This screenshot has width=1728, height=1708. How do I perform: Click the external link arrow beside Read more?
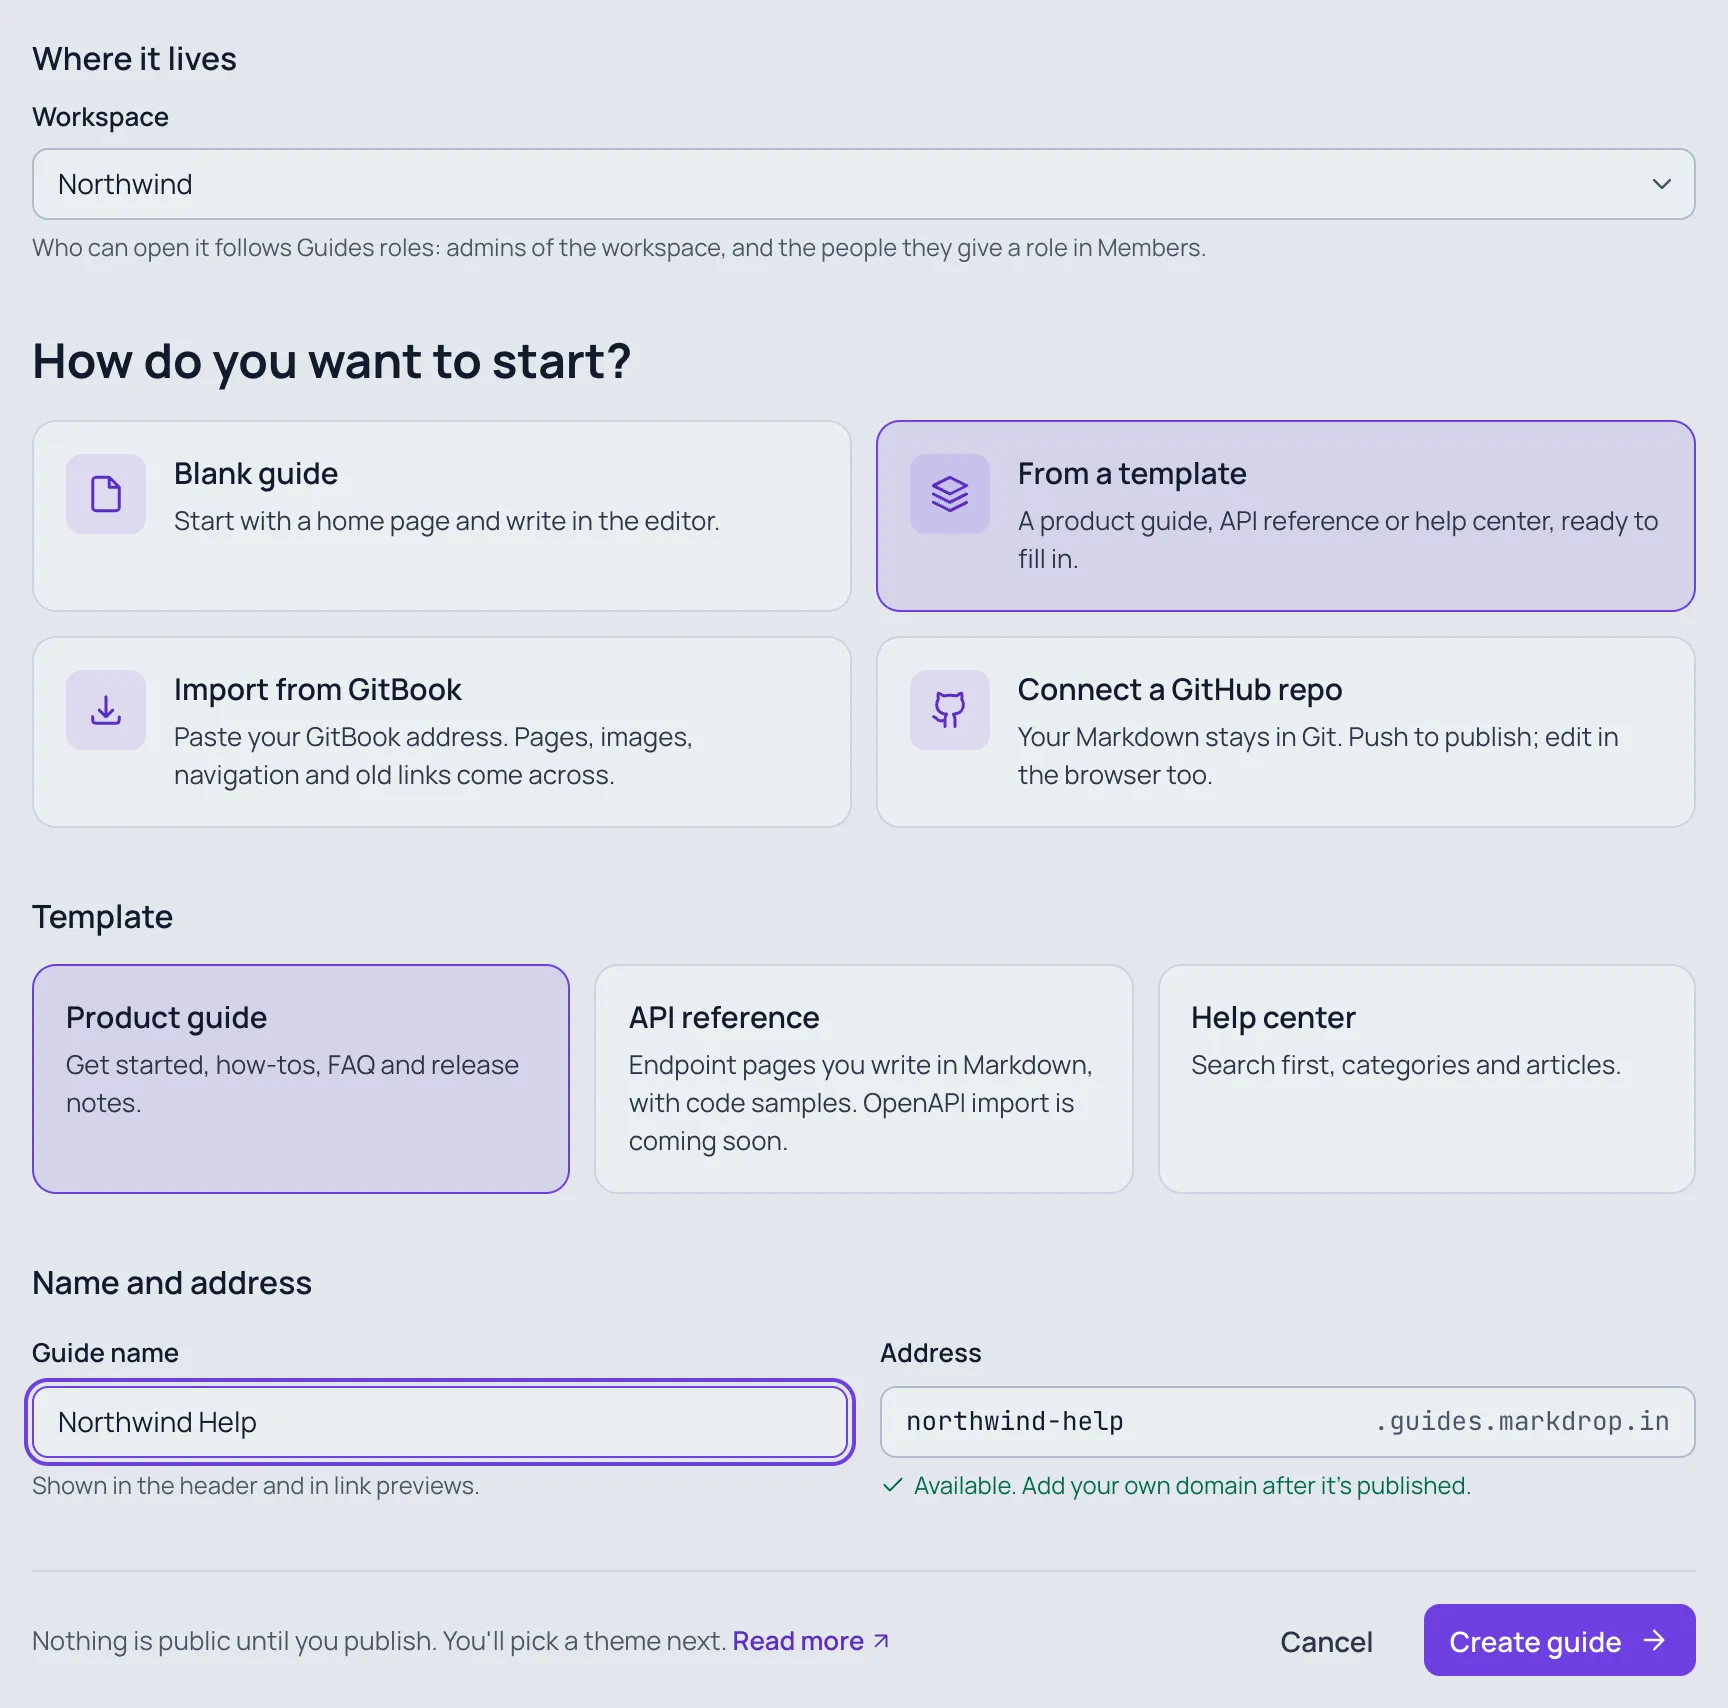pos(881,1641)
